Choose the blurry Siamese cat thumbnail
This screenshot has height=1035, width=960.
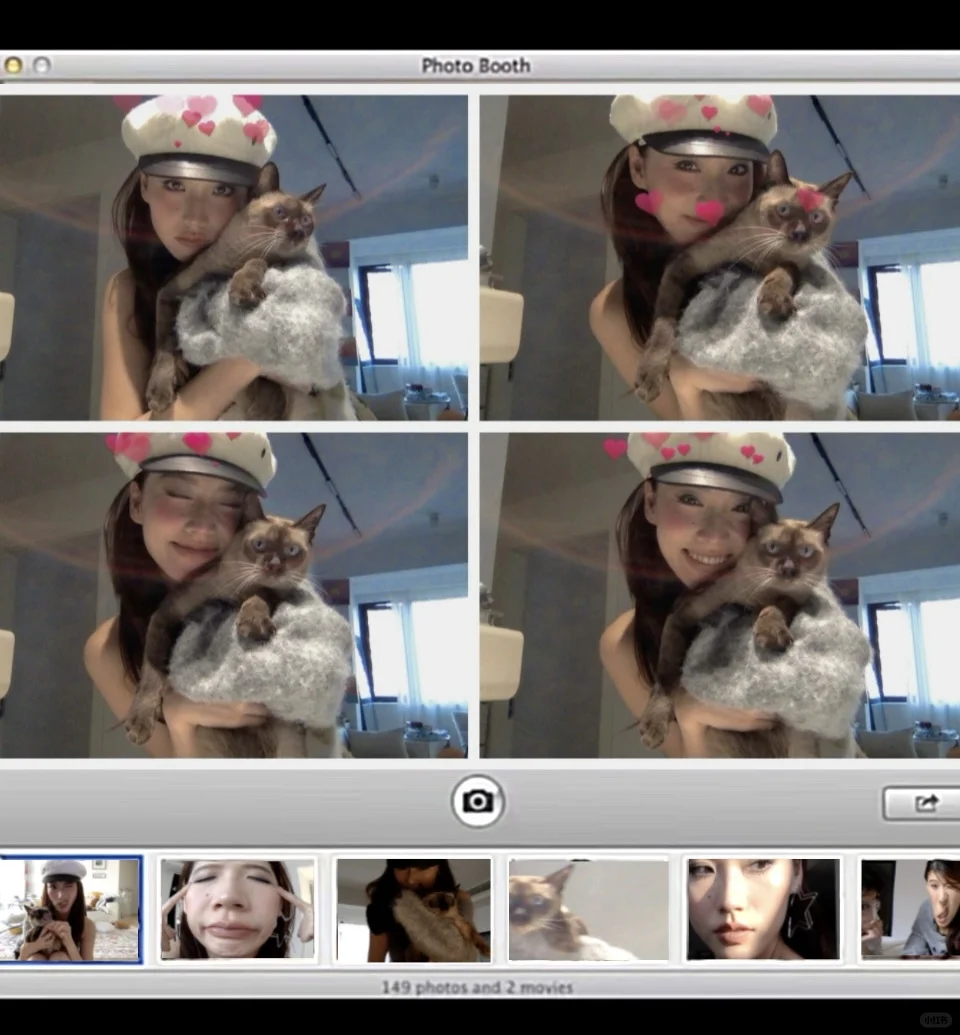click(x=588, y=910)
